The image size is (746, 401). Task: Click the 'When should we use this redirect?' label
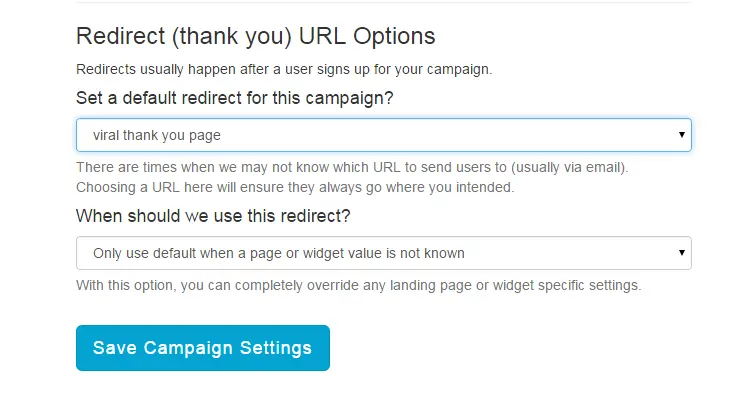213,216
